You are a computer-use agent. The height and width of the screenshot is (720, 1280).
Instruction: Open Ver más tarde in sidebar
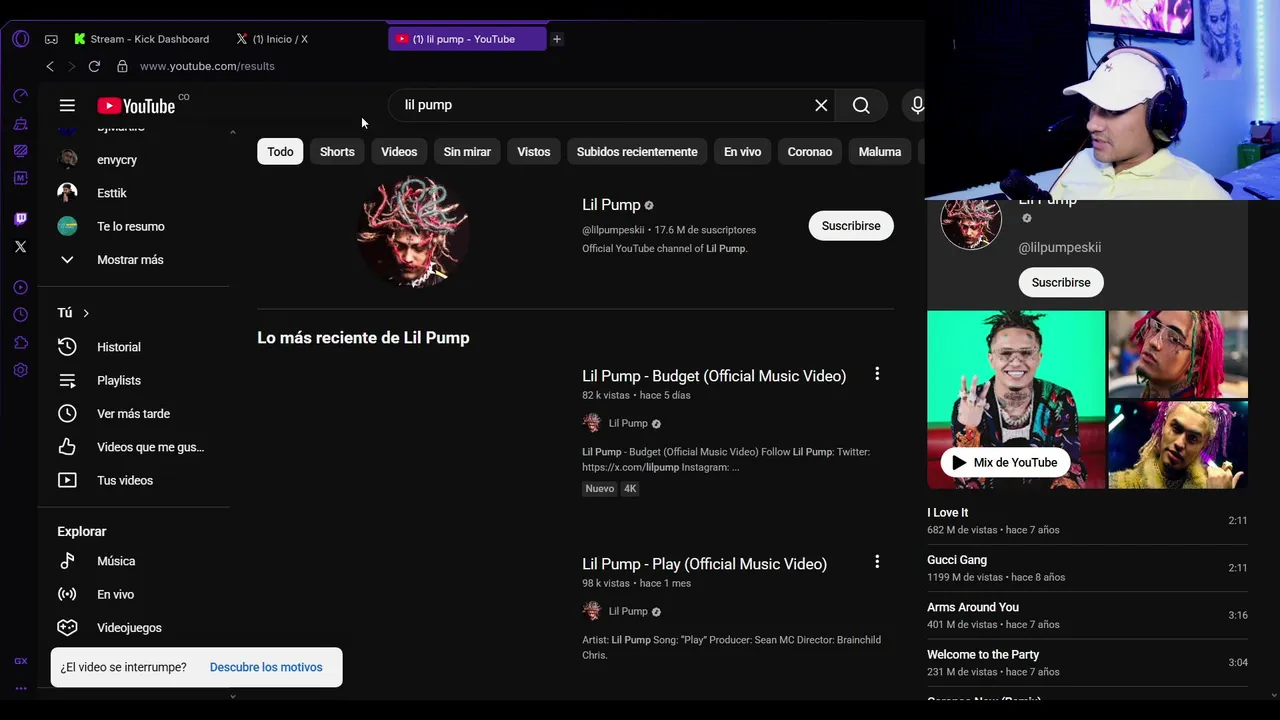(133, 414)
